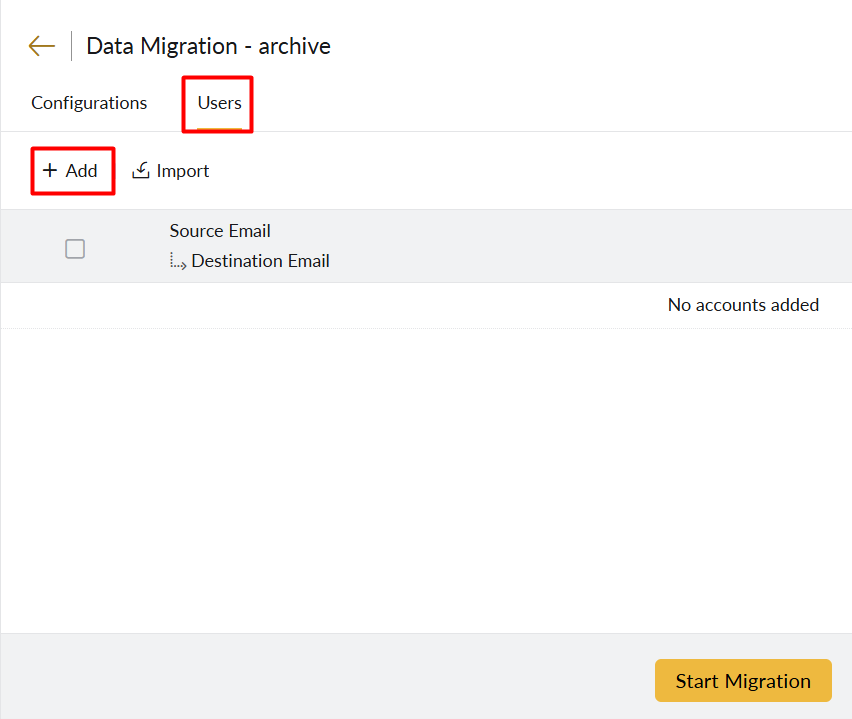Click the dotted arrow before Destination Email
852x719 pixels.
pyautogui.click(x=178, y=261)
